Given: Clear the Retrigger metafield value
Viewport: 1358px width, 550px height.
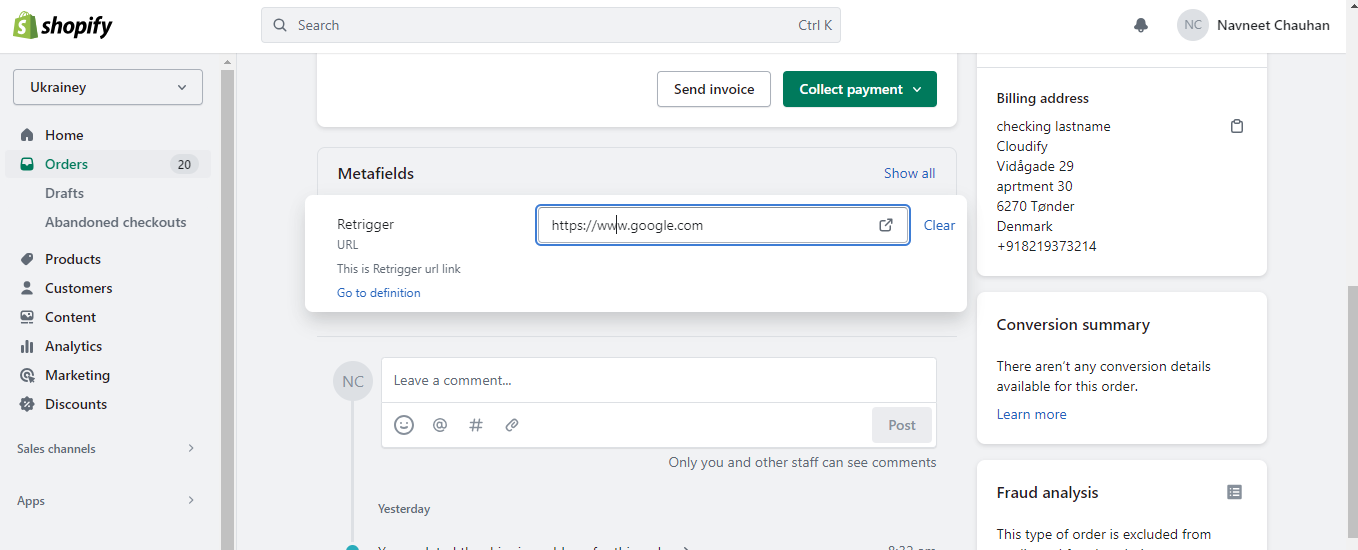Looking at the screenshot, I should (939, 225).
